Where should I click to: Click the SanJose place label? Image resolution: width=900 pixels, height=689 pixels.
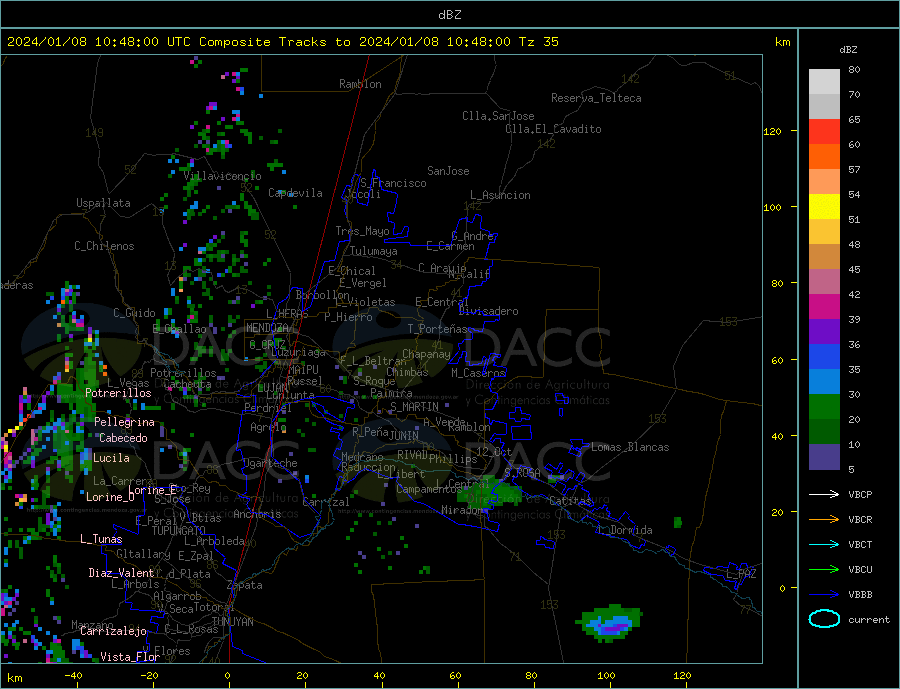click(x=448, y=171)
